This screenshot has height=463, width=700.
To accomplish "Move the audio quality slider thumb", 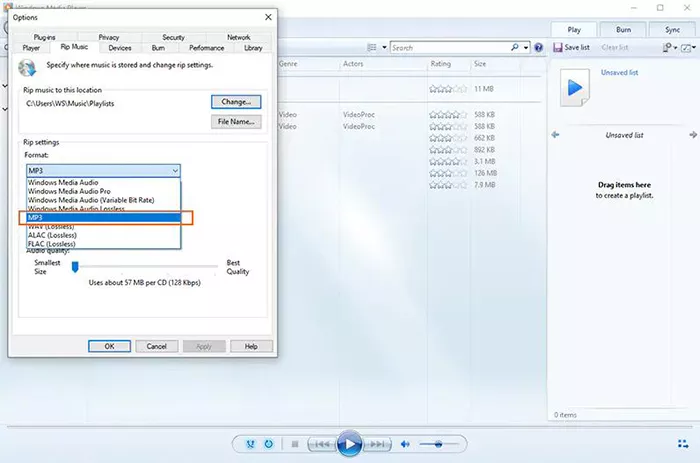I will 75,267.
